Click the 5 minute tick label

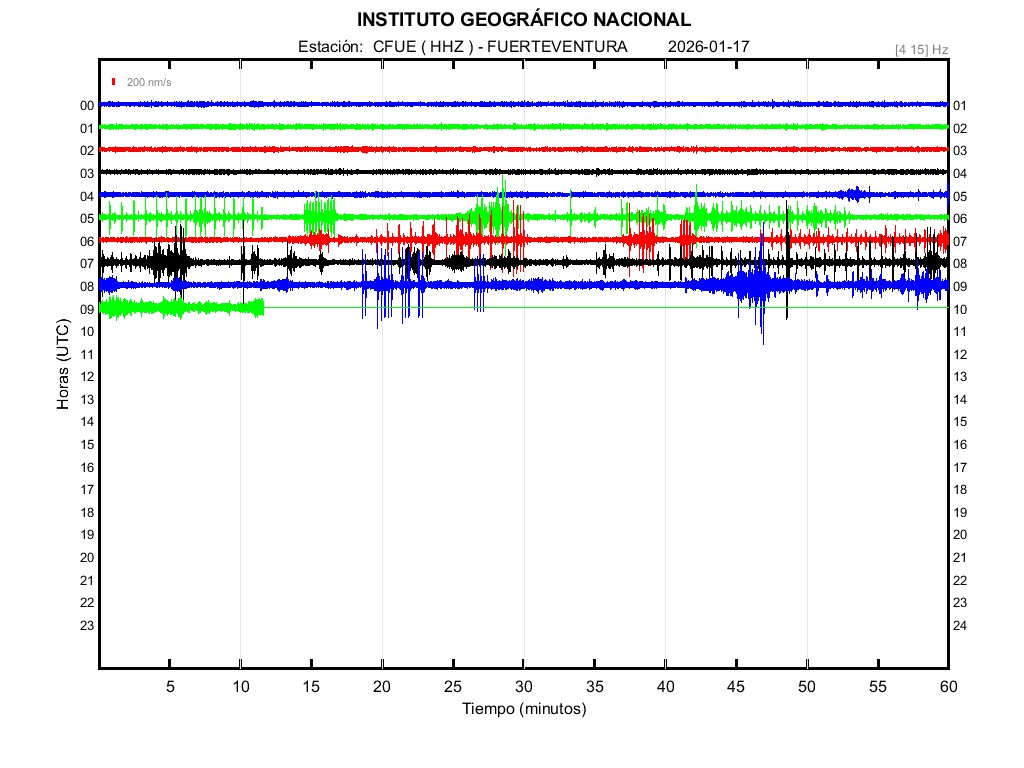pos(170,687)
